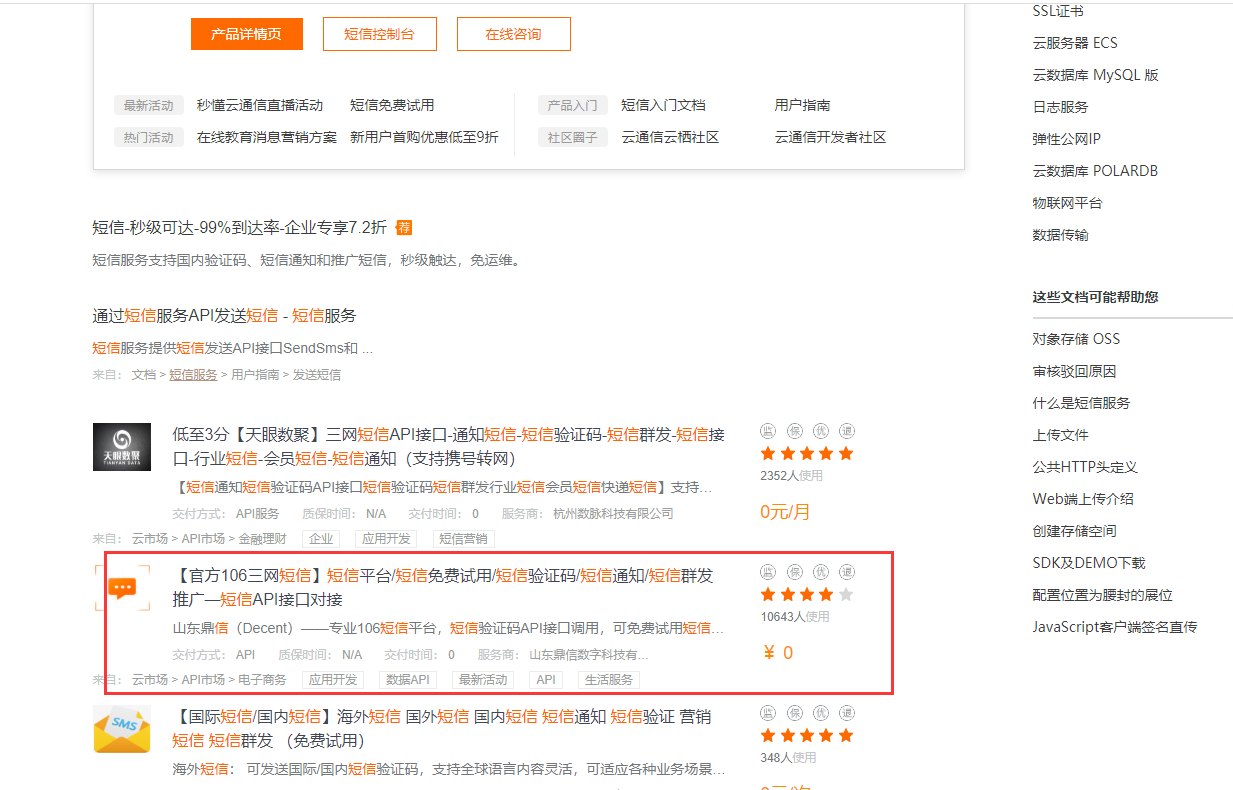
Task: Open 什么是短信服务 document link
Action: [1081, 403]
